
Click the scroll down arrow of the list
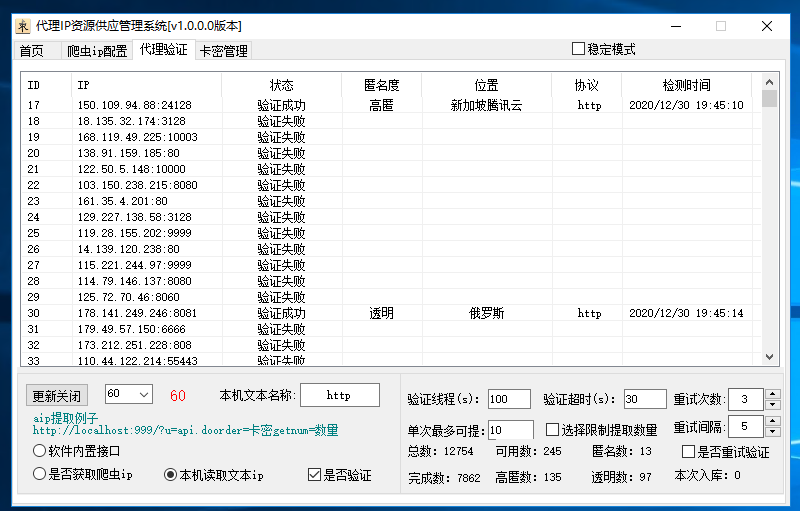[769, 356]
